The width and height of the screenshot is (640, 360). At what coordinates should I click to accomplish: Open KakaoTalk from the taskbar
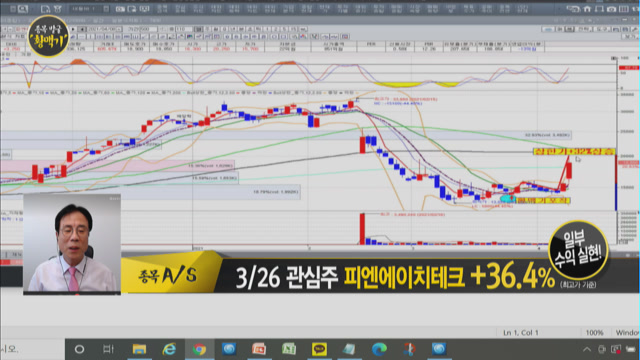pyautogui.click(x=319, y=349)
